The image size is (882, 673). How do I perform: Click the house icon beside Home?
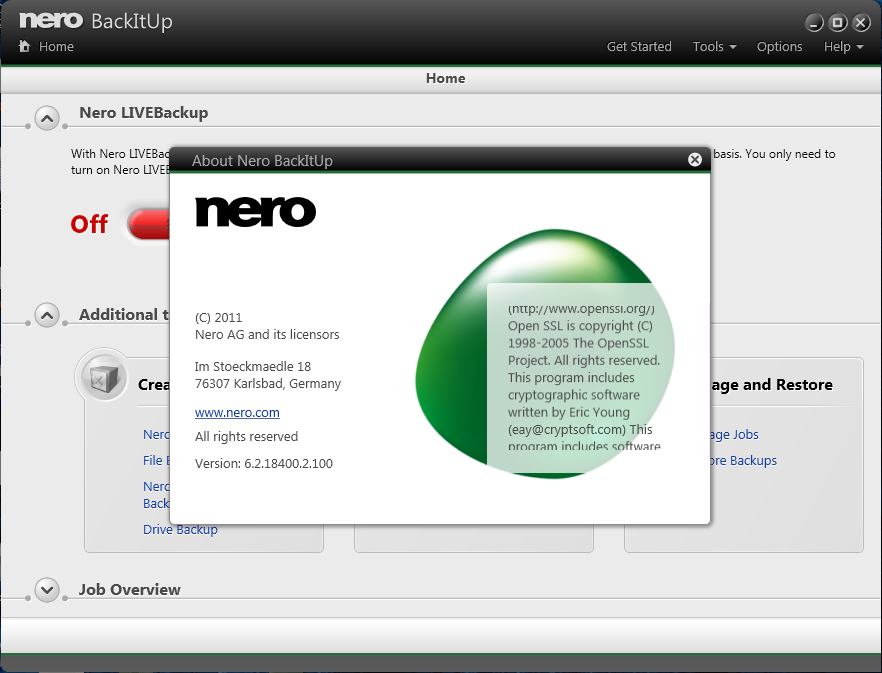pos(24,46)
